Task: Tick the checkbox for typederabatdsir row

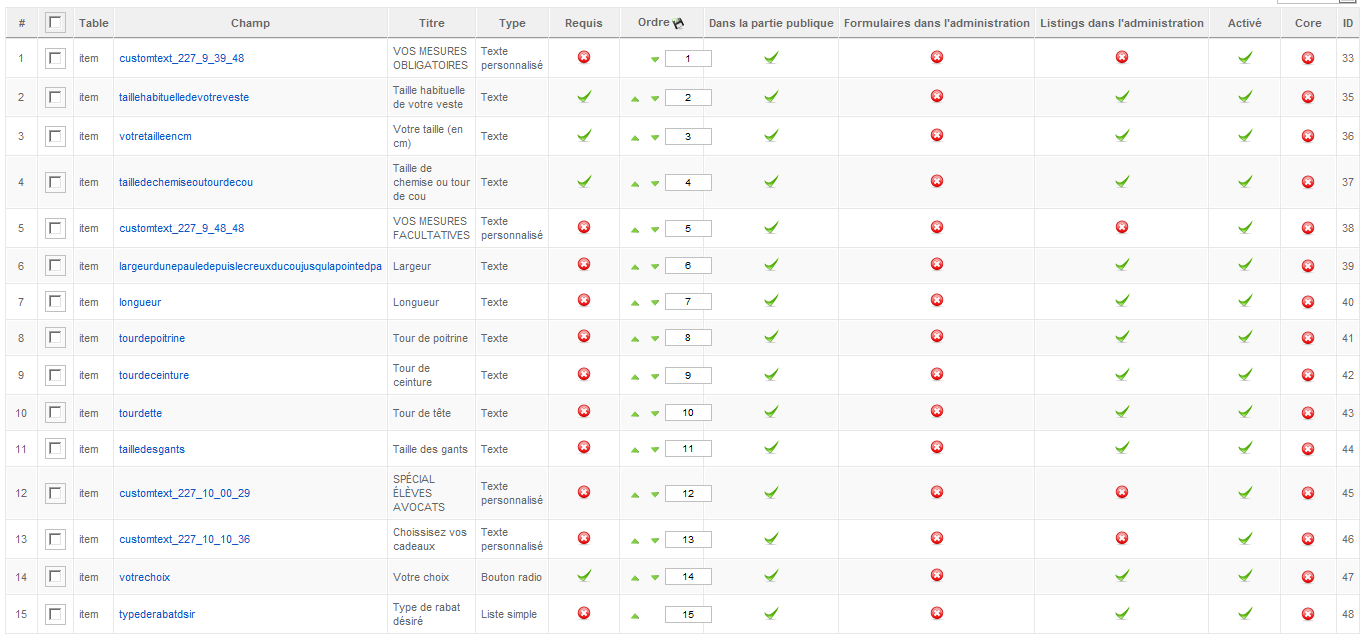Action: (56, 614)
